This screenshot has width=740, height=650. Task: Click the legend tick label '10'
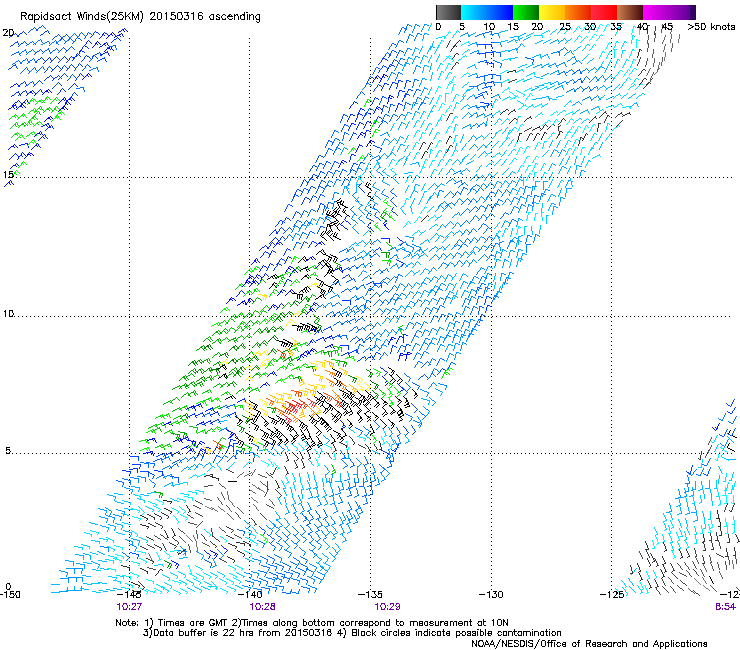coord(489,27)
